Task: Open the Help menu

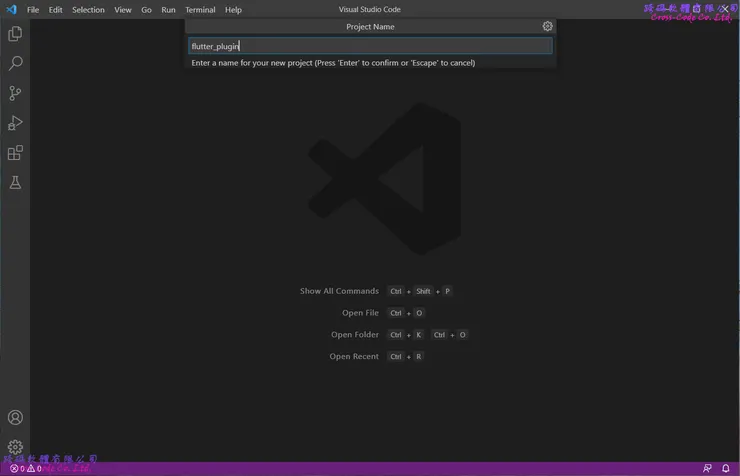Action: [x=233, y=10]
